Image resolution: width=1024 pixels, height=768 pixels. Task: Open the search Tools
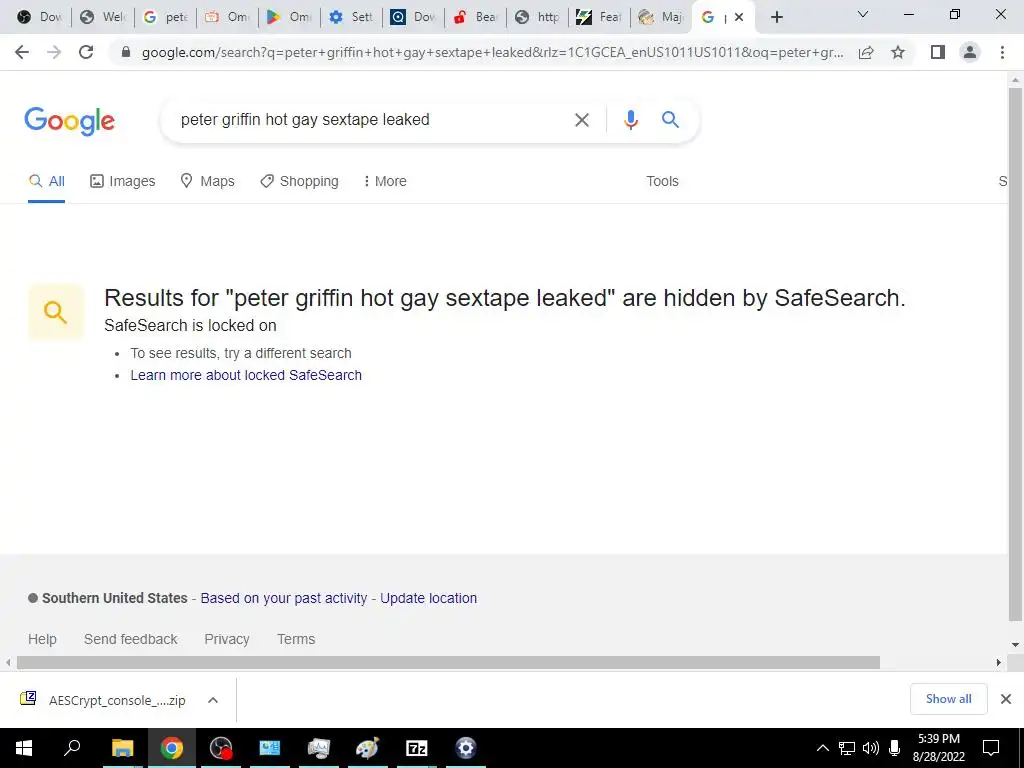coord(662,181)
